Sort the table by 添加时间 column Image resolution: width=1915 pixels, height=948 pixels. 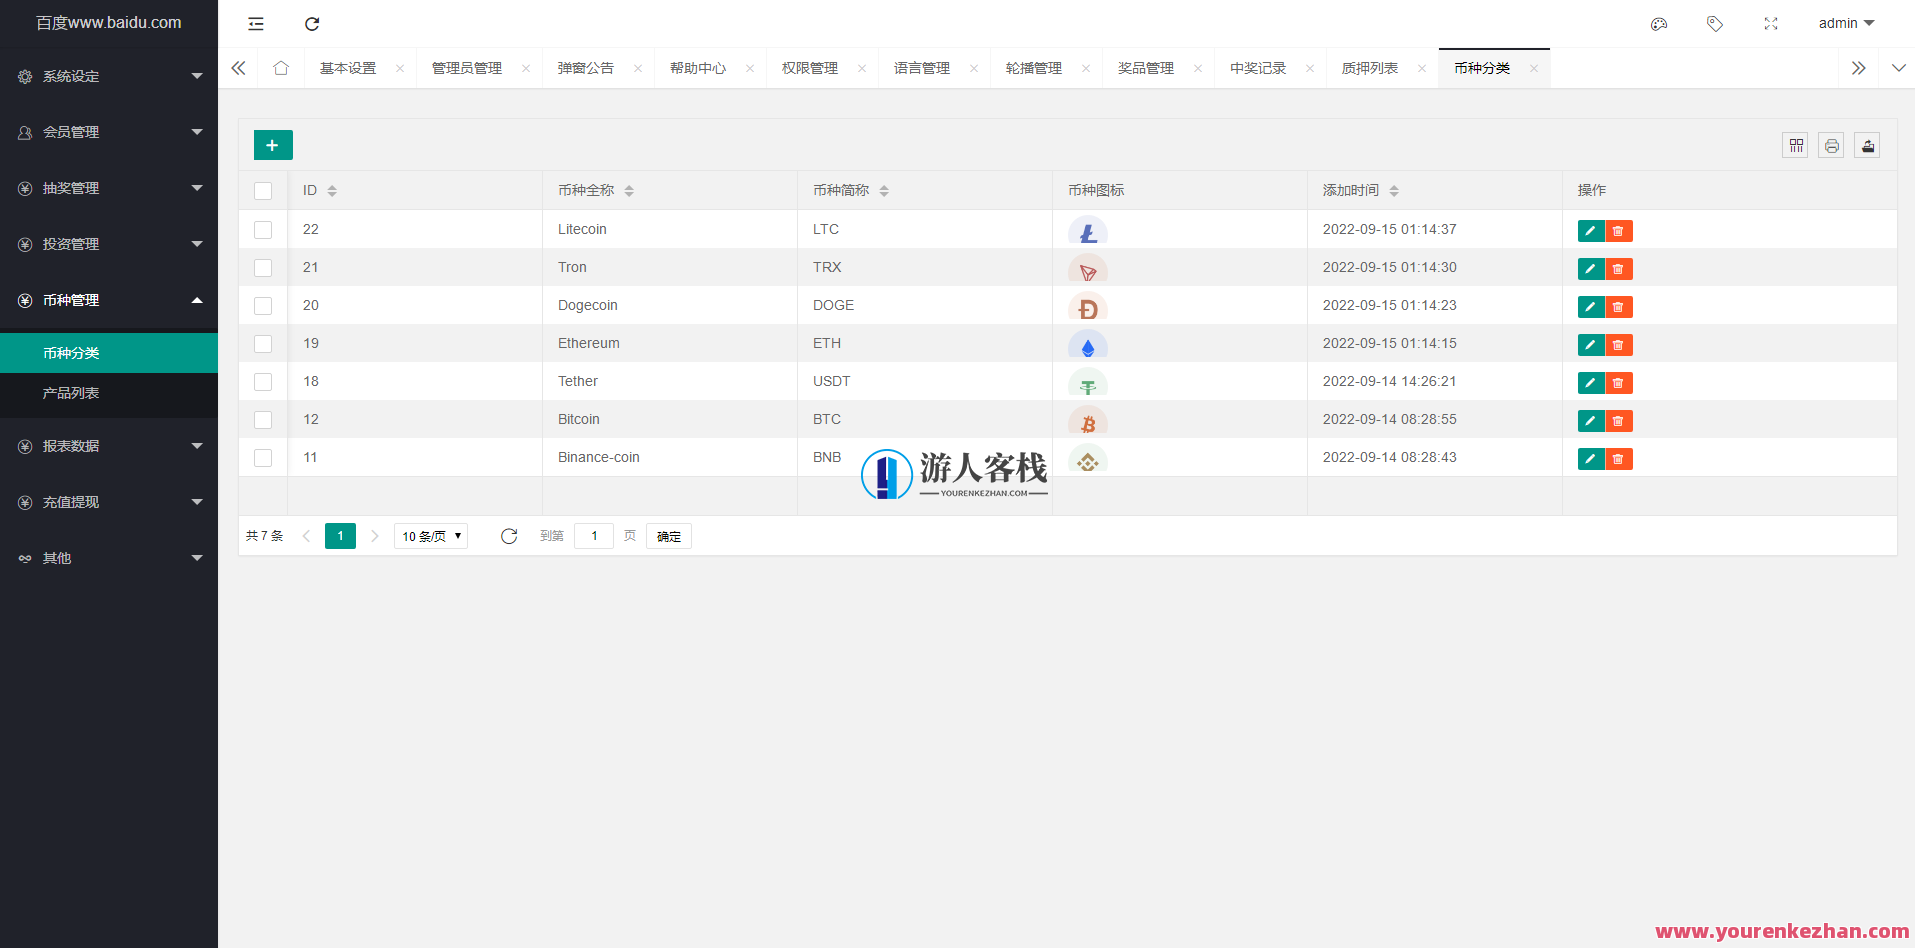[1393, 190]
